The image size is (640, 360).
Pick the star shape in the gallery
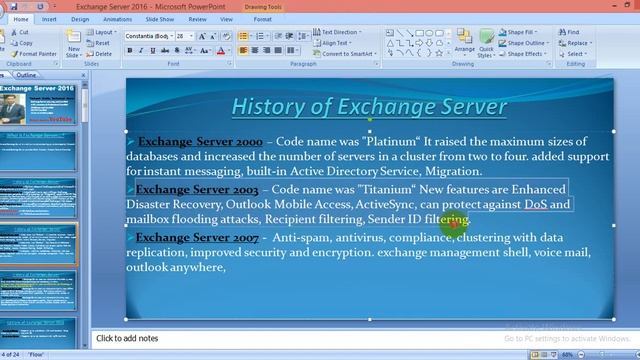439,53
